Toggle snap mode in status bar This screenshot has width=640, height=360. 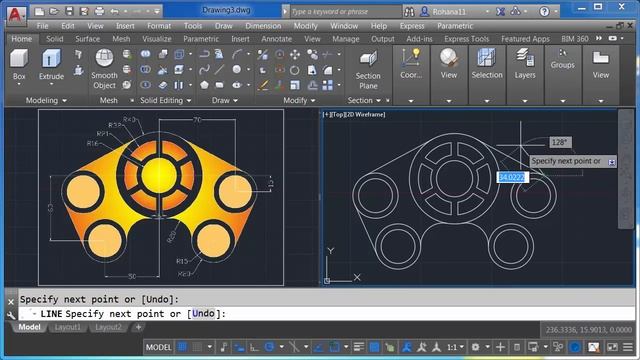tap(197, 347)
